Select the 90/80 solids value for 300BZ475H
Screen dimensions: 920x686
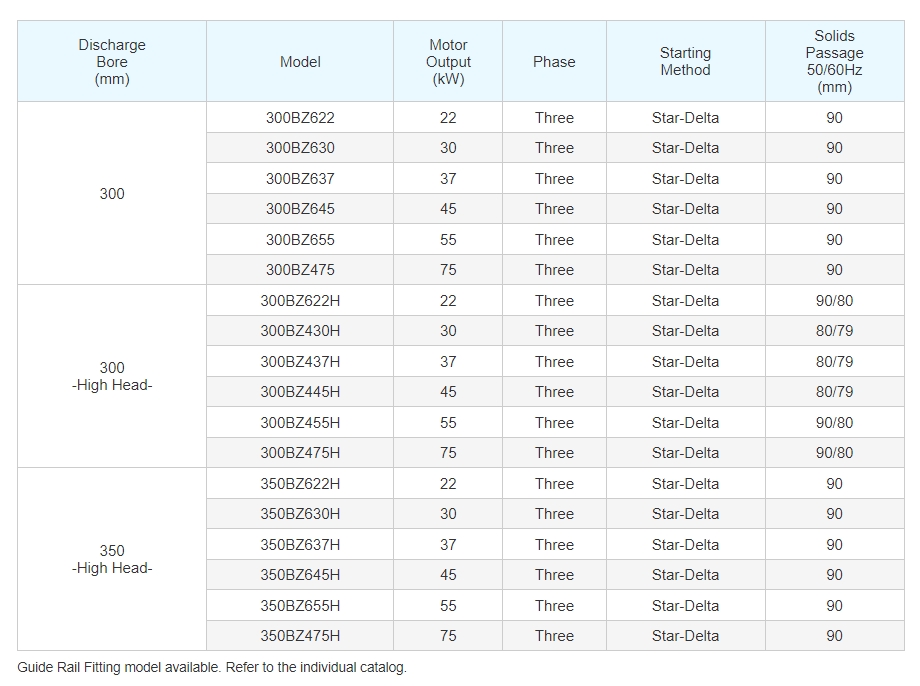pos(834,453)
